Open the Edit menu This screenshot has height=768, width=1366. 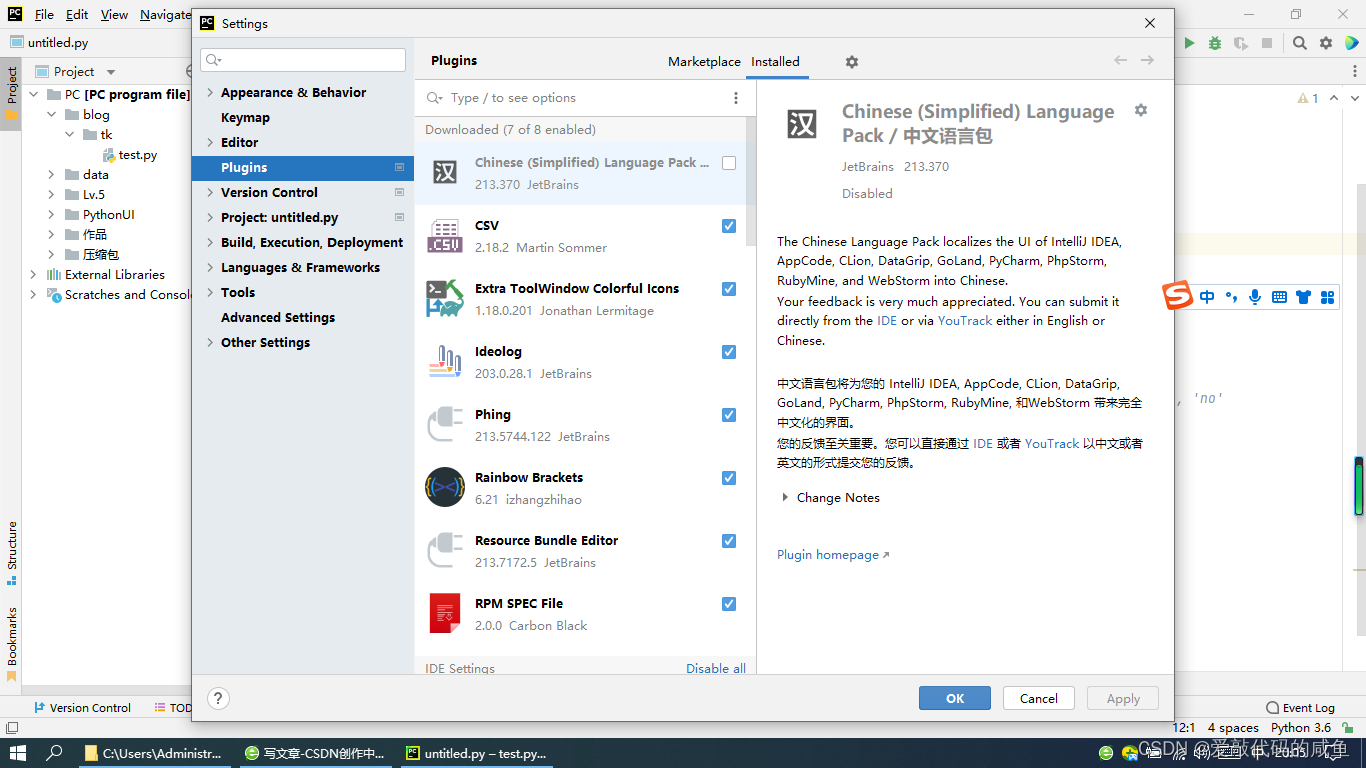tap(77, 15)
